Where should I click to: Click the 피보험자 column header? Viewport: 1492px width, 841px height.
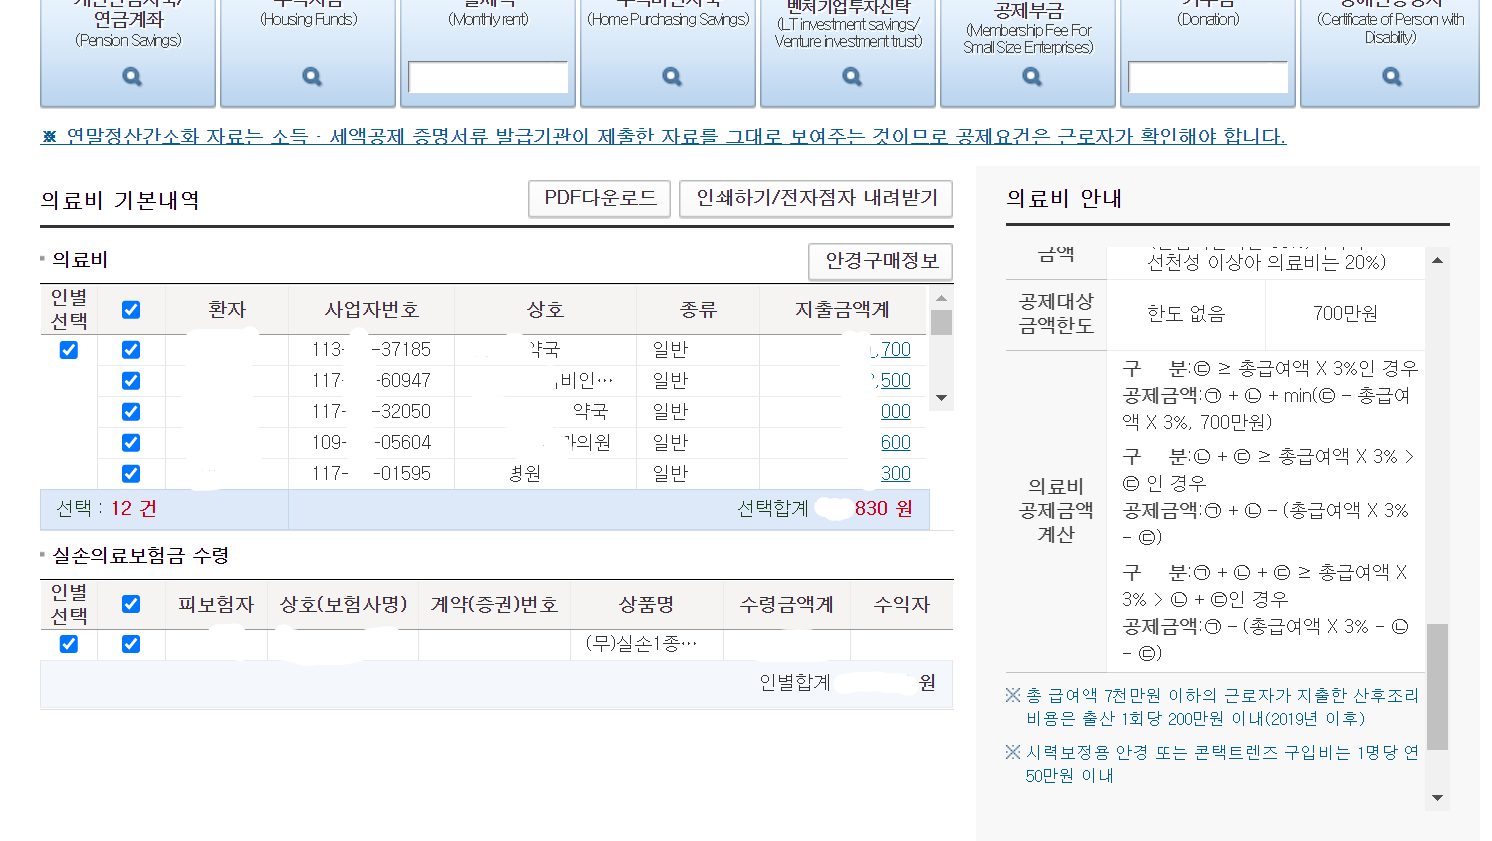[216, 604]
